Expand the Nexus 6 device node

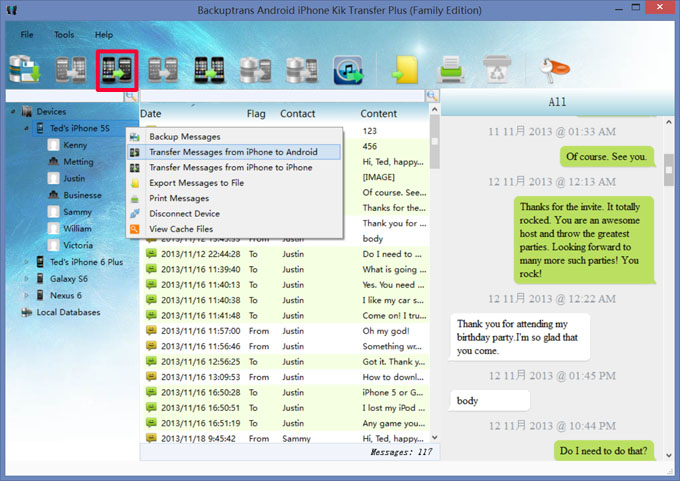coord(26,295)
